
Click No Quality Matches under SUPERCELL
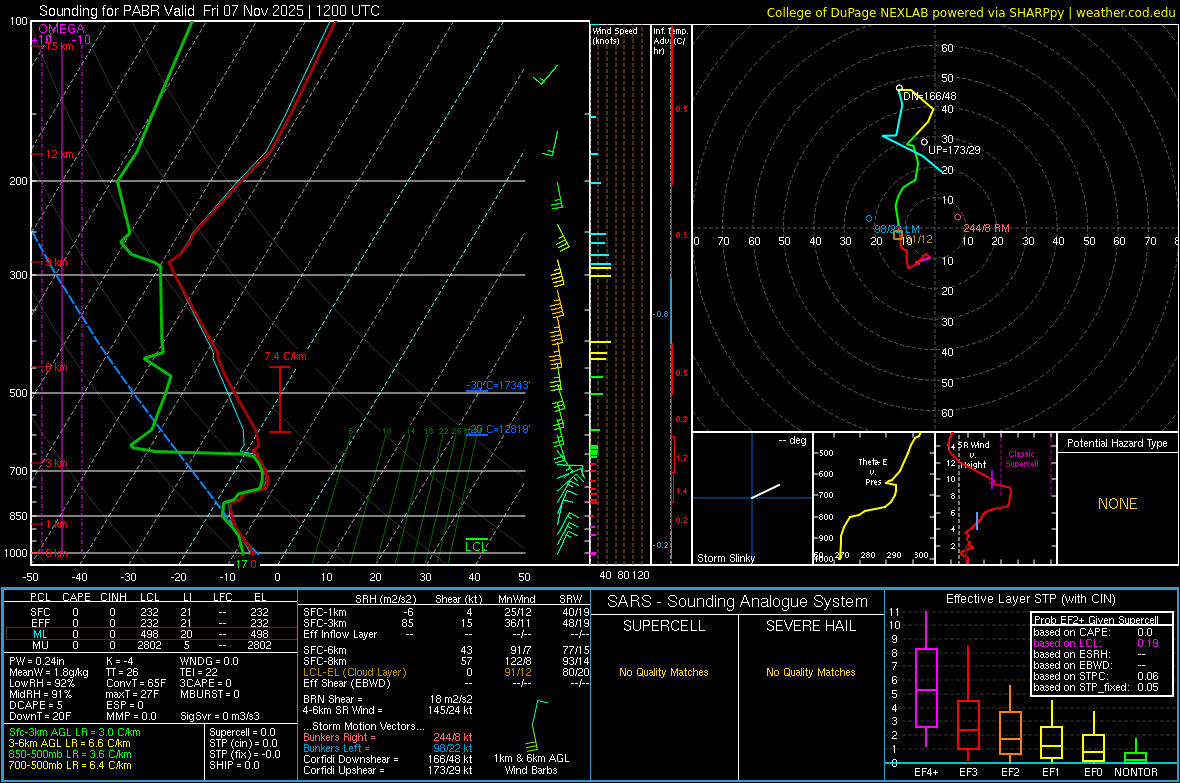coord(664,672)
